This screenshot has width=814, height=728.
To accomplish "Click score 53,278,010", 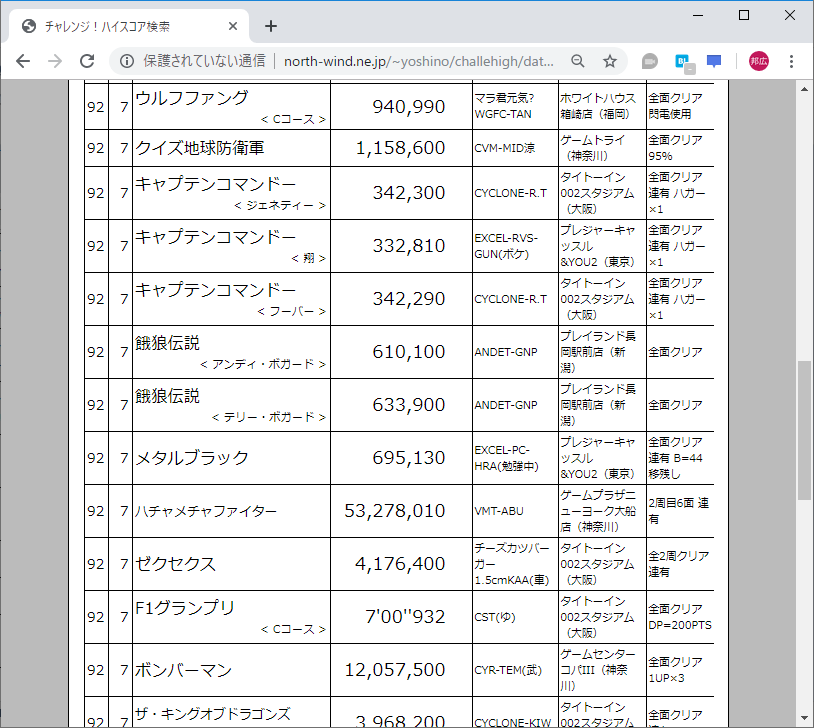I will 395,510.
